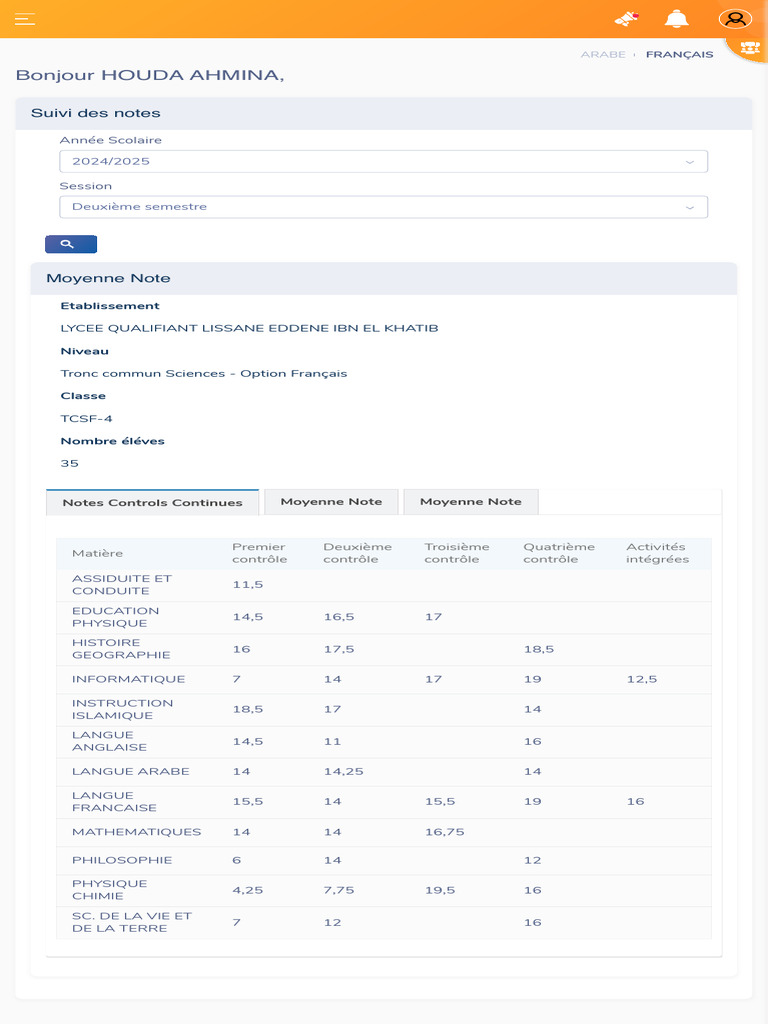Click the Nombre éléves value 35

tap(69, 464)
